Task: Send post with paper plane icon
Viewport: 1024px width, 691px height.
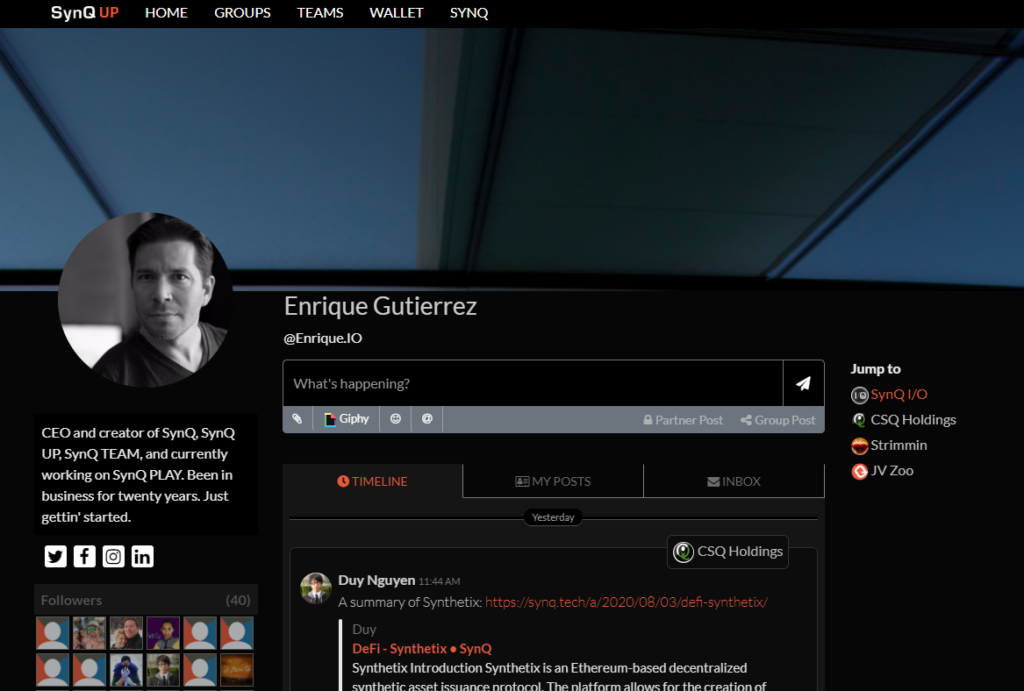Action: click(803, 384)
